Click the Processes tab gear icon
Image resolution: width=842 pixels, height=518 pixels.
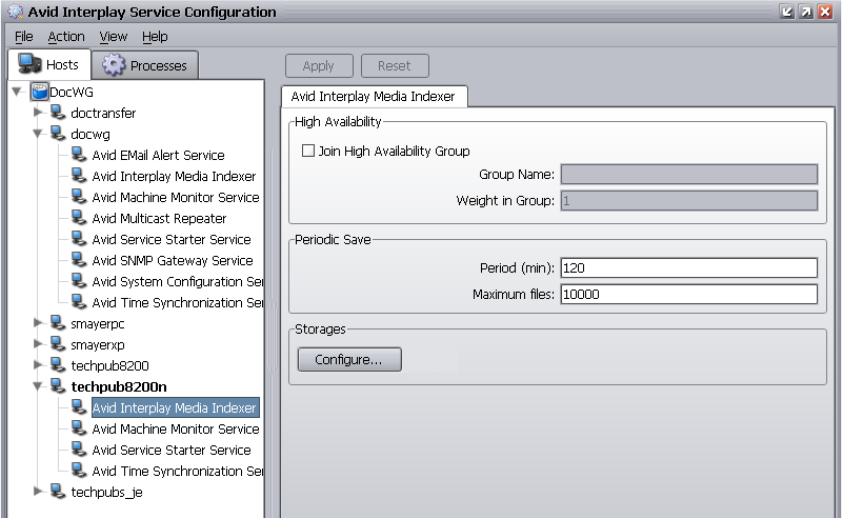(113, 65)
